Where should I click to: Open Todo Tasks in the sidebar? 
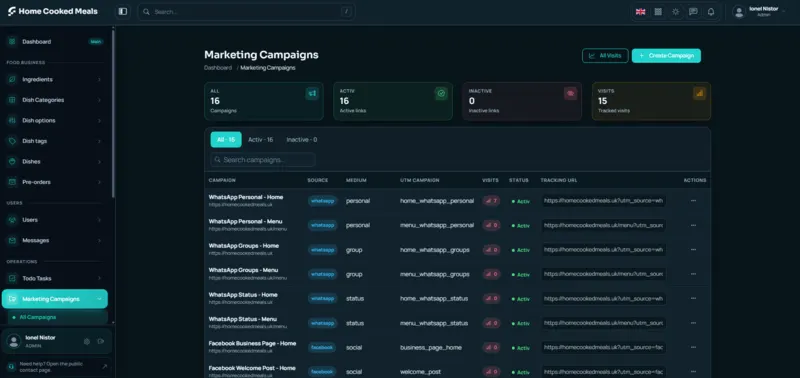55,279
